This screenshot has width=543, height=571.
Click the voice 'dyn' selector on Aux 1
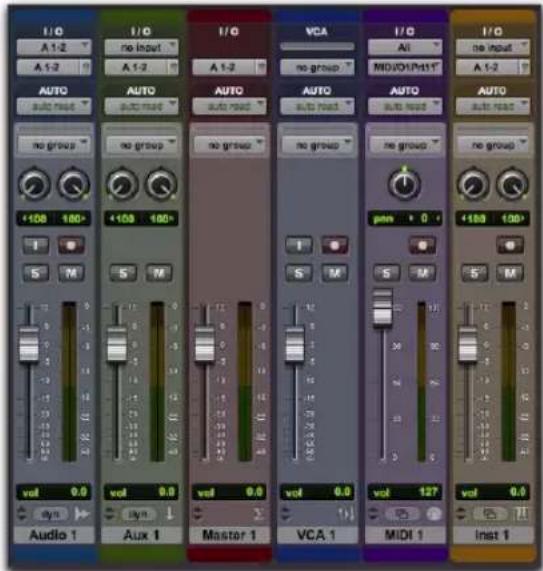tap(138, 514)
